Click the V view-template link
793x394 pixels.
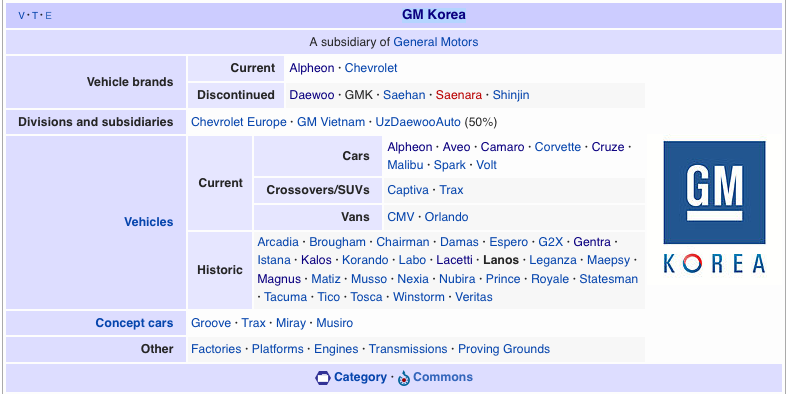[21, 16]
